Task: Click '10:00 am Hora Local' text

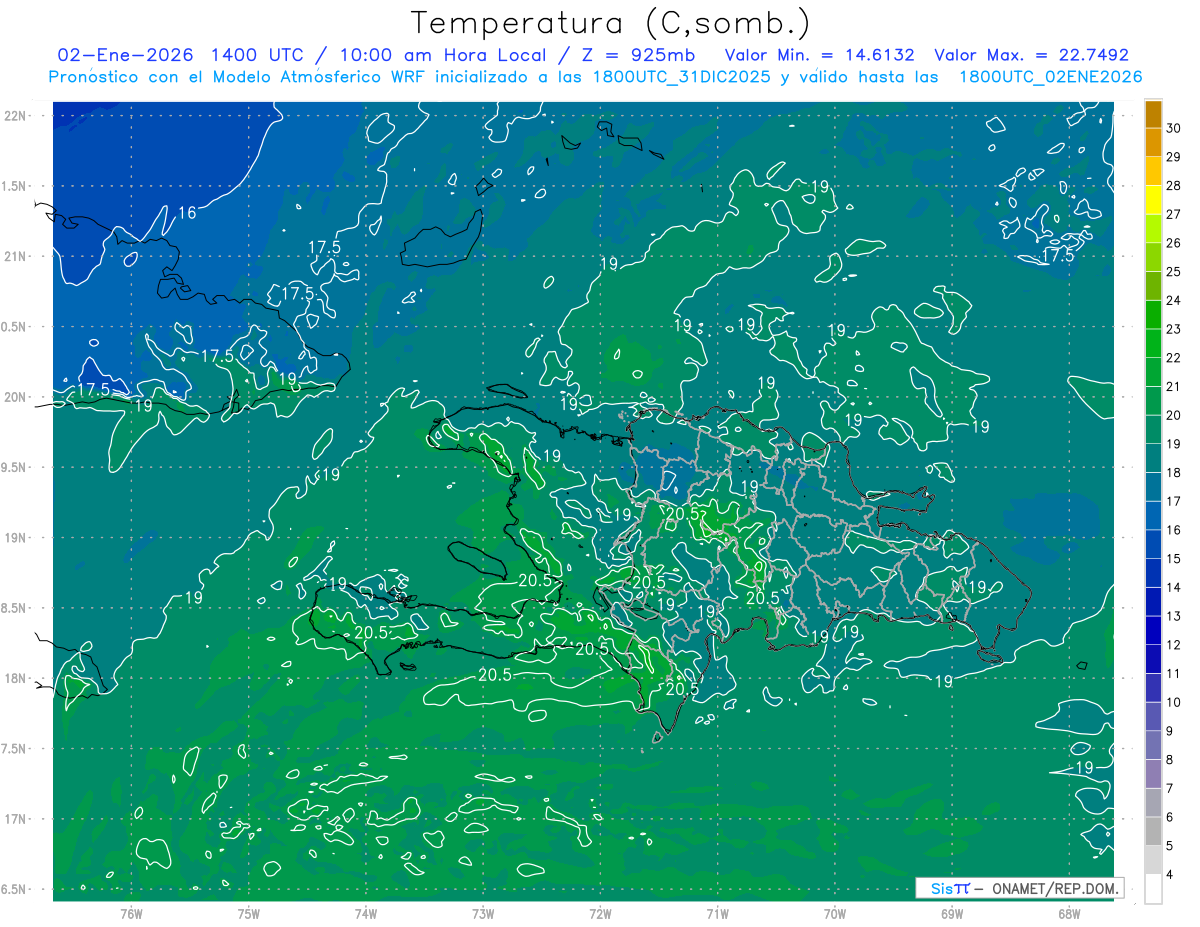Action: [444, 55]
